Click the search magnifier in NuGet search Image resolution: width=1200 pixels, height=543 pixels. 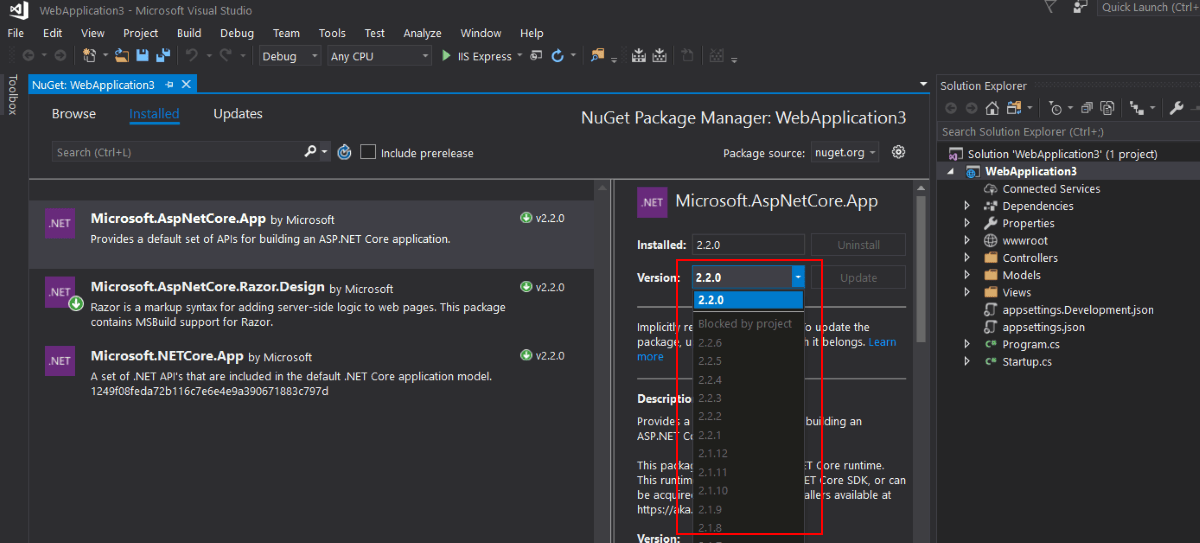[x=310, y=152]
